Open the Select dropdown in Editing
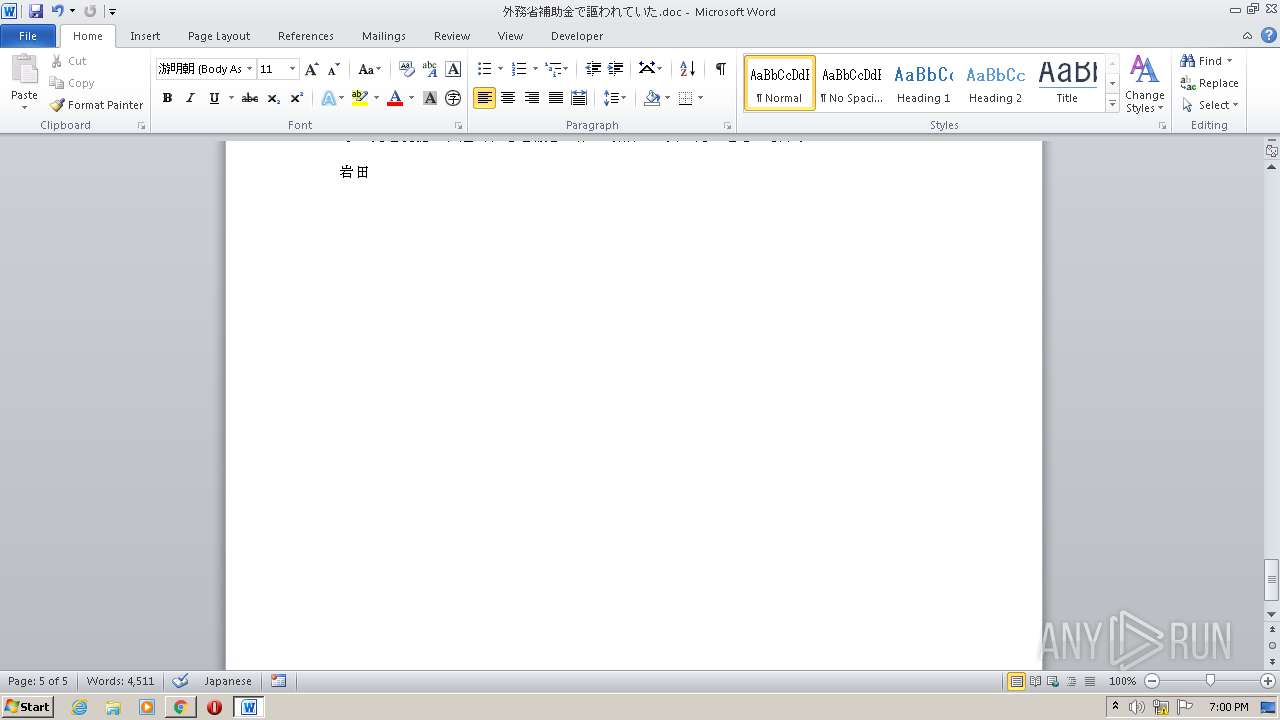 (x=1210, y=104)
